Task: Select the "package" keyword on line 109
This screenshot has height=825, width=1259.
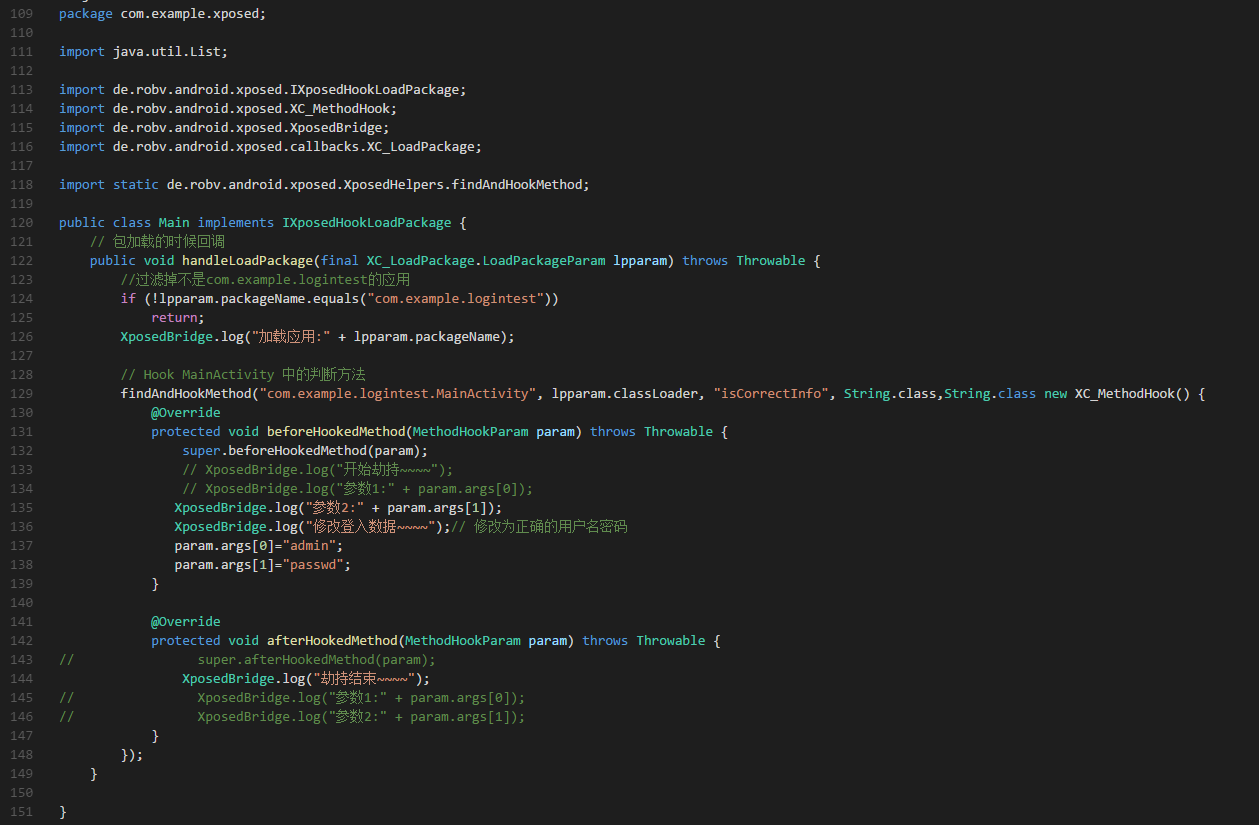Action: tap(86, 14)
